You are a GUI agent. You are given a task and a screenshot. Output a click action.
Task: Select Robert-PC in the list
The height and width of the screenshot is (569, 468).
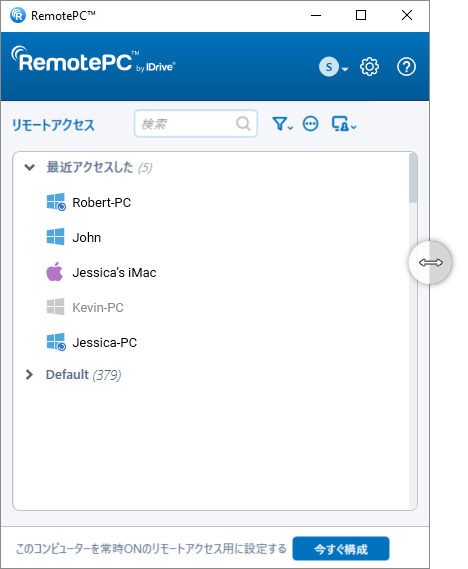[102, 202]
